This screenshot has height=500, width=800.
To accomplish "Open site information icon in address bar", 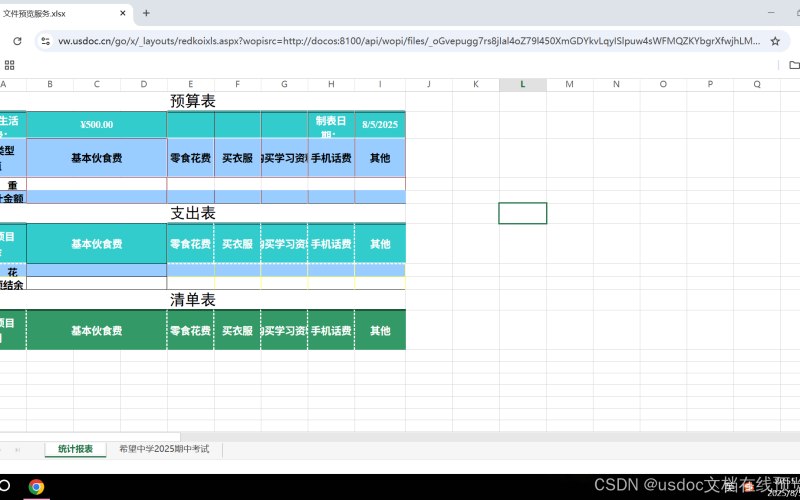I will click(x=45, y=41).
